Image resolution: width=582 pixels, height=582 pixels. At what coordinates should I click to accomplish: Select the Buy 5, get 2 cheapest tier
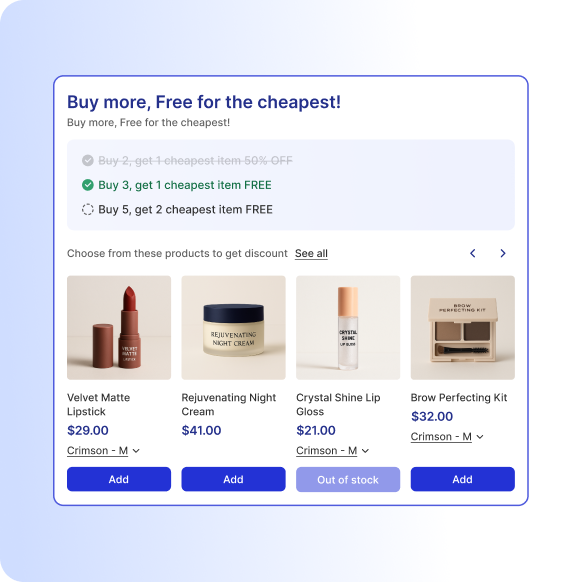(x=185, y=209)
